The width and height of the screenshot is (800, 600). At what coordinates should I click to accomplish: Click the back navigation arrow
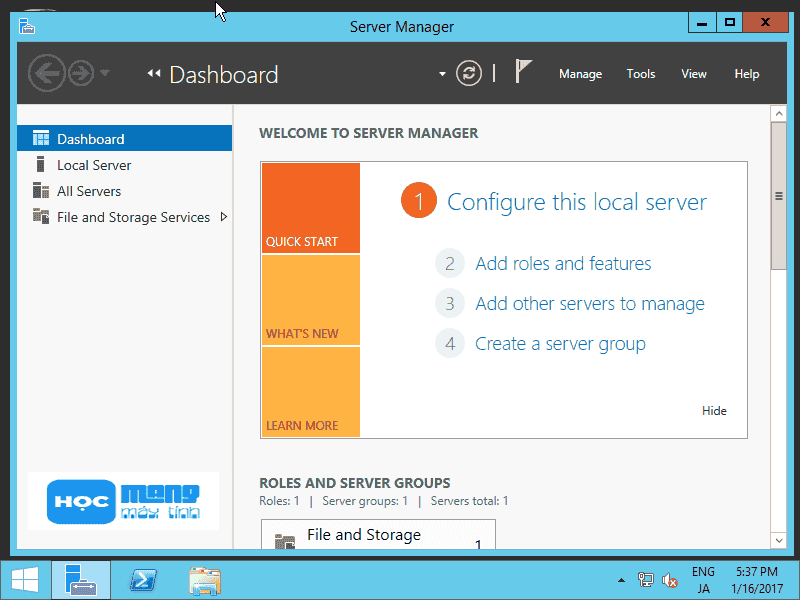46,73
